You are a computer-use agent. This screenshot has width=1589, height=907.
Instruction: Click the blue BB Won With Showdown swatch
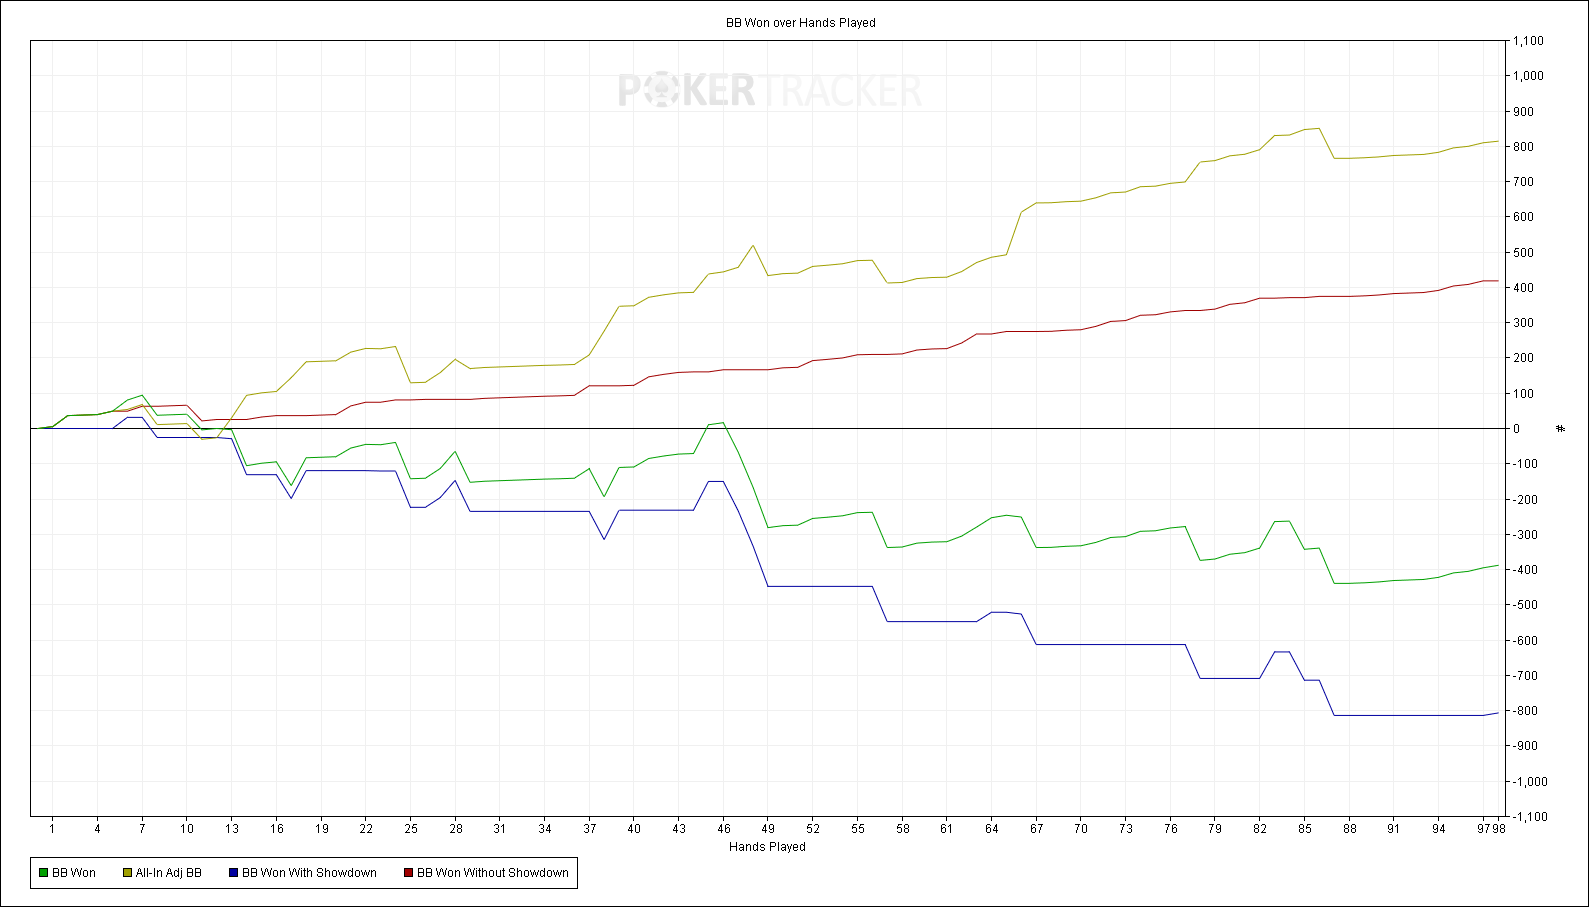pyautogui.click(x=233, y=873)
